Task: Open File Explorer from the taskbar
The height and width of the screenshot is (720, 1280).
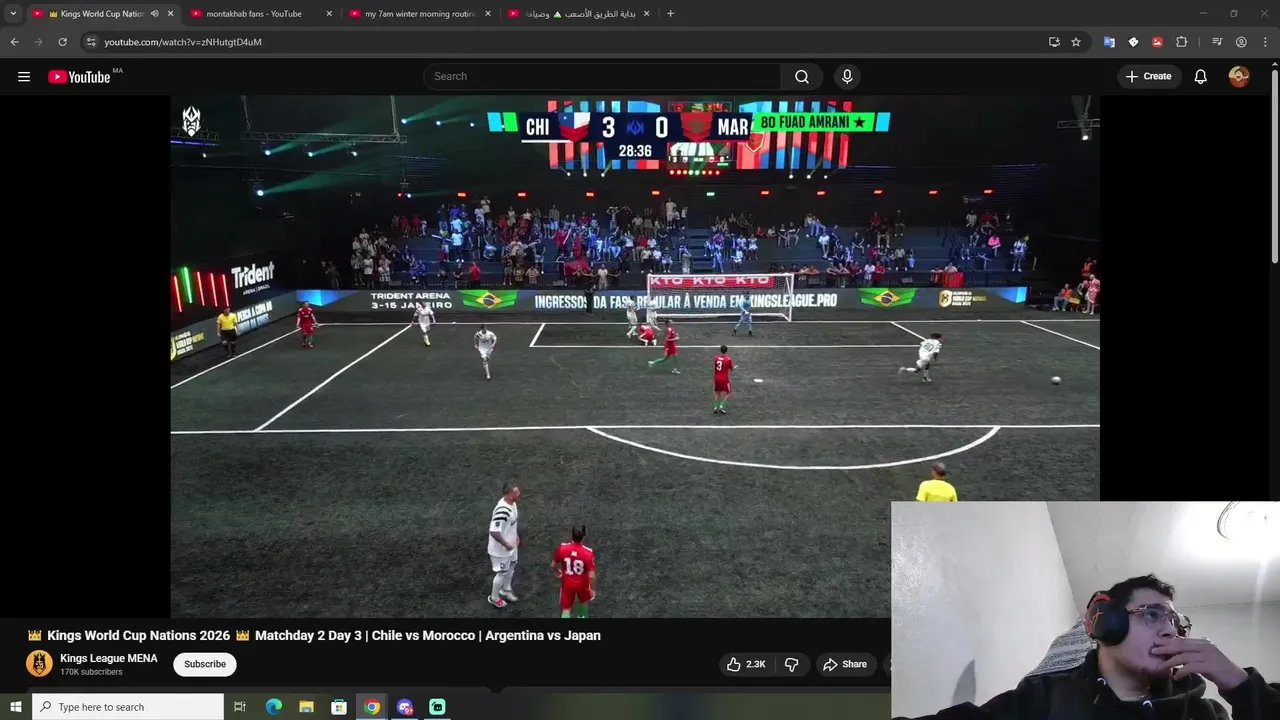Action: [306, 707]
